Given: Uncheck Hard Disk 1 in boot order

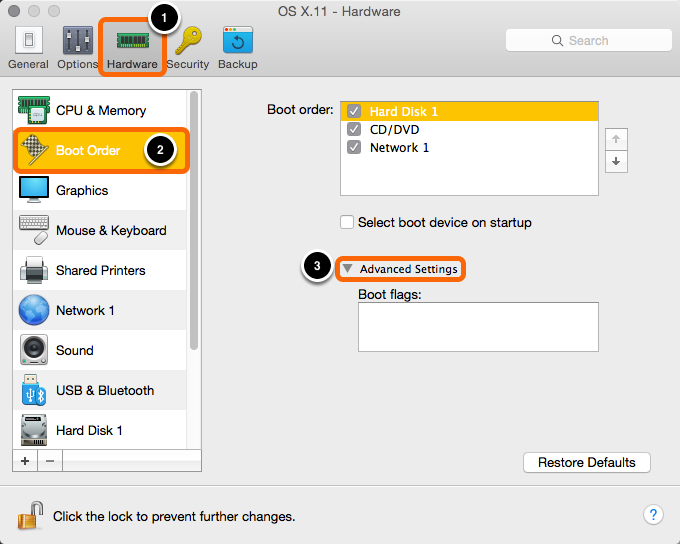Looking at the screenshot, I should (x=354, y=111).
